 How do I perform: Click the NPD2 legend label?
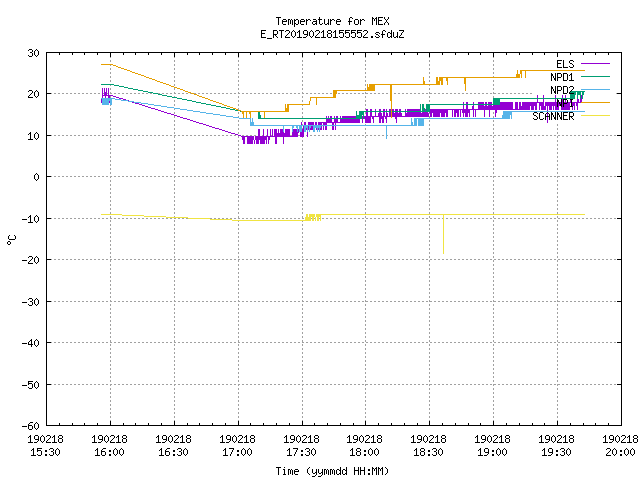click(x=562, y=90)
